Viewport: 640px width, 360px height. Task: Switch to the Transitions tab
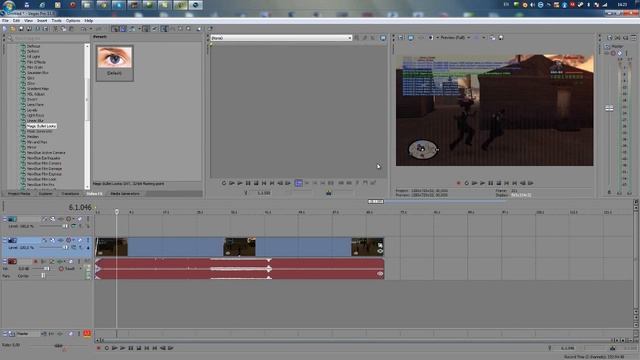70,193
